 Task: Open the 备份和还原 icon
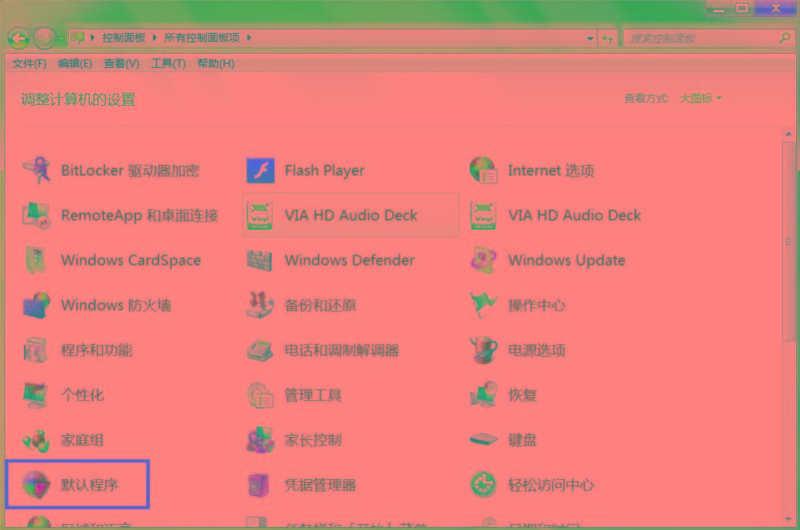pyautogui.click(x=260, y=305)
